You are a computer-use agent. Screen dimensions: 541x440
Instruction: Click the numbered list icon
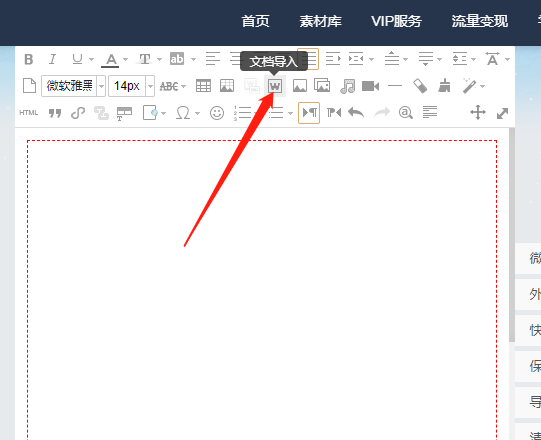click(x=243, y=113)
